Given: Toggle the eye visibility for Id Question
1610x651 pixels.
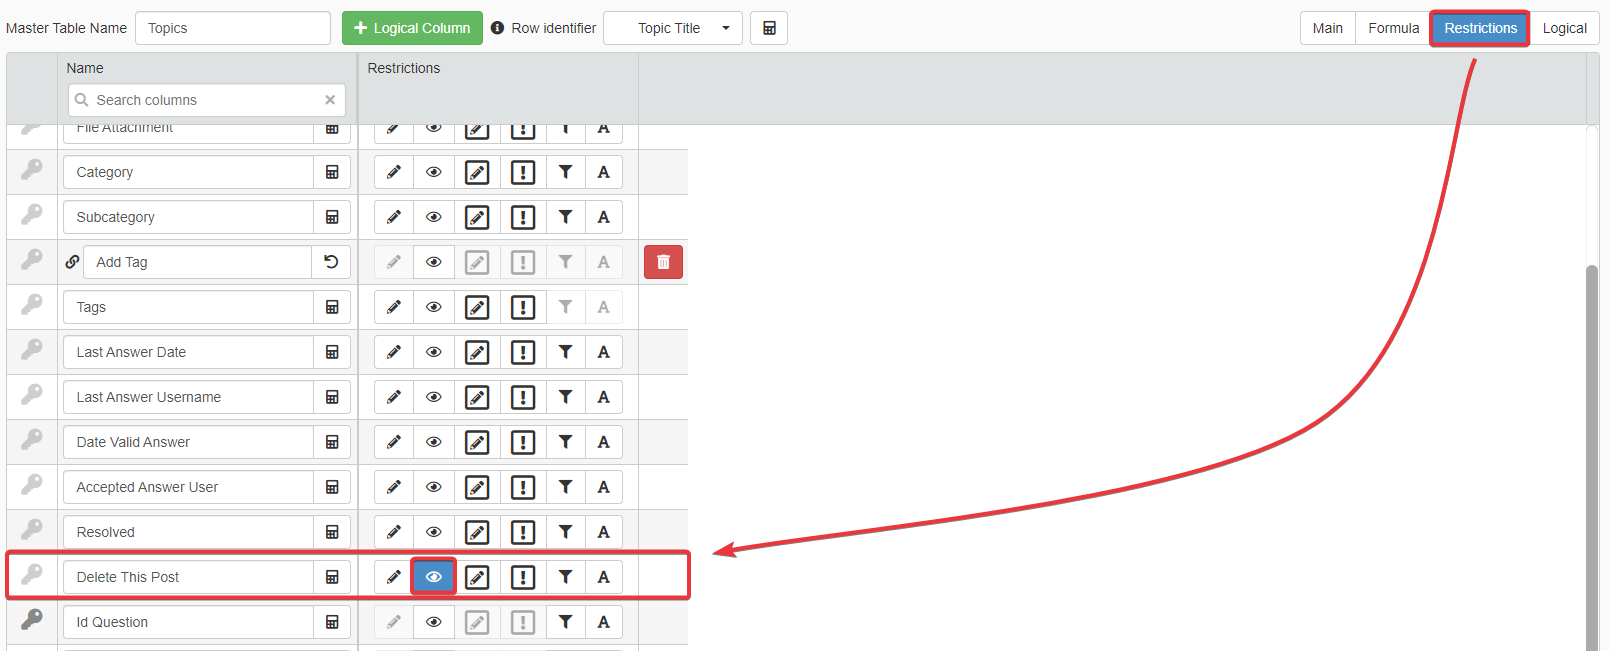Looking at the screenshot, I should coord(434,622).
